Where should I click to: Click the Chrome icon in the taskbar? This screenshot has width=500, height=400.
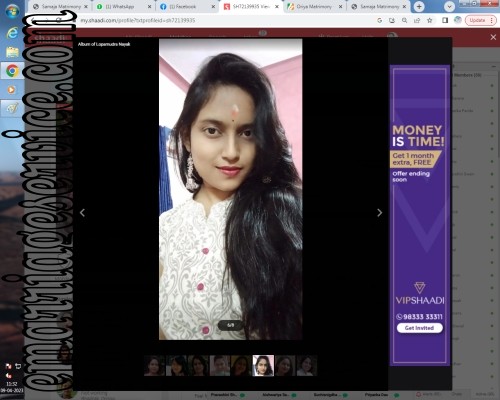pos(12,71)
